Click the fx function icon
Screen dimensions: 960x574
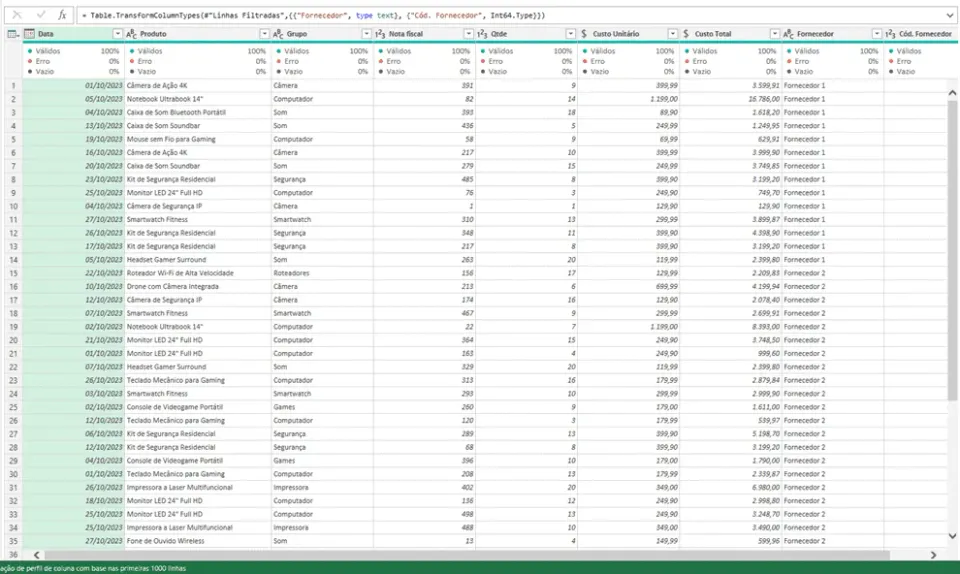pos(62,15)
